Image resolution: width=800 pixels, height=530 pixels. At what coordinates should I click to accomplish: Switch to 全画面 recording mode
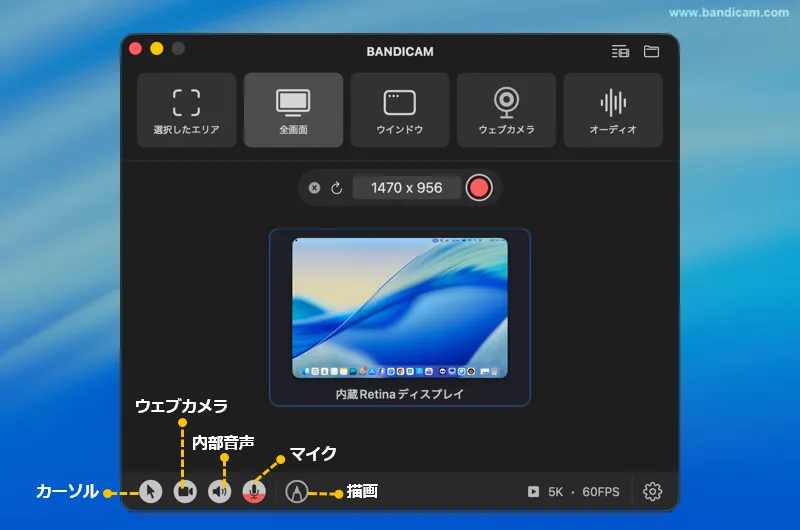pyautogui.click(x=293, y=110)
